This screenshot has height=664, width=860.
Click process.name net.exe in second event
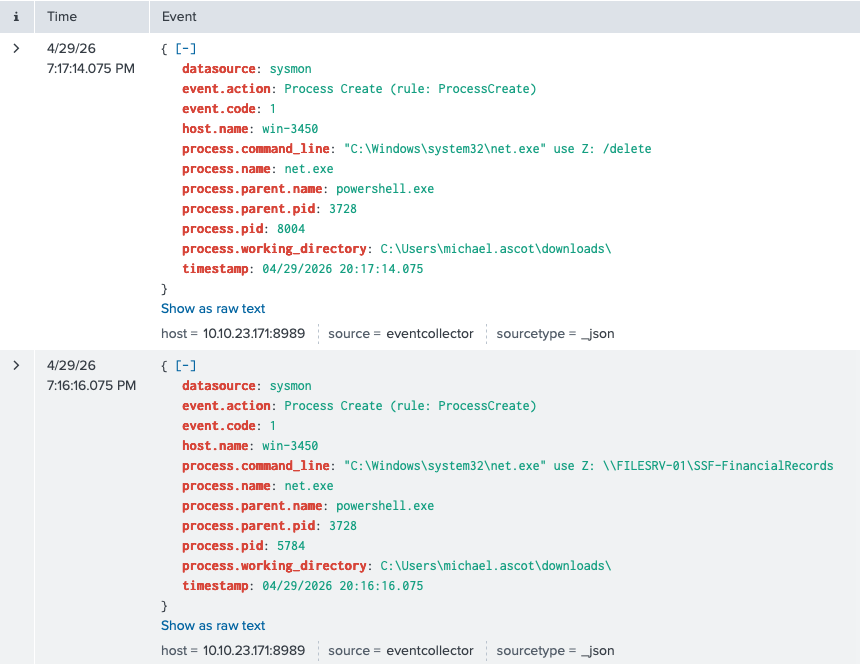pyautogui.click(x=309, y=486)
